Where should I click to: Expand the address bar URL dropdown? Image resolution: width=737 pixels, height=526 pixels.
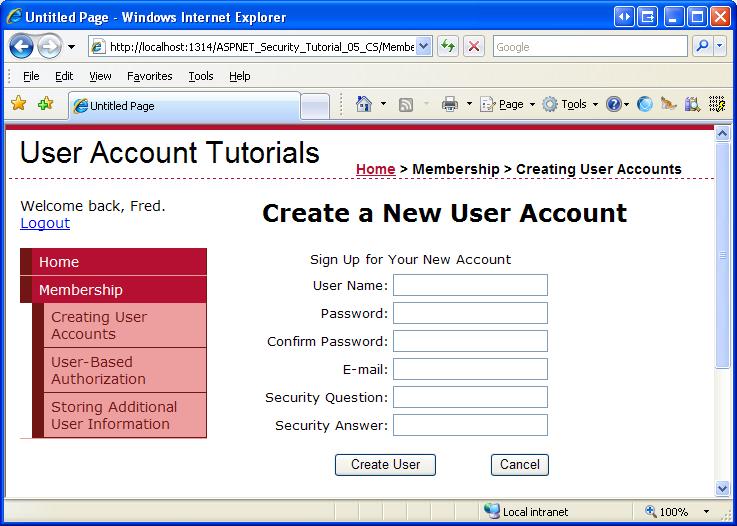coord(423,47)
